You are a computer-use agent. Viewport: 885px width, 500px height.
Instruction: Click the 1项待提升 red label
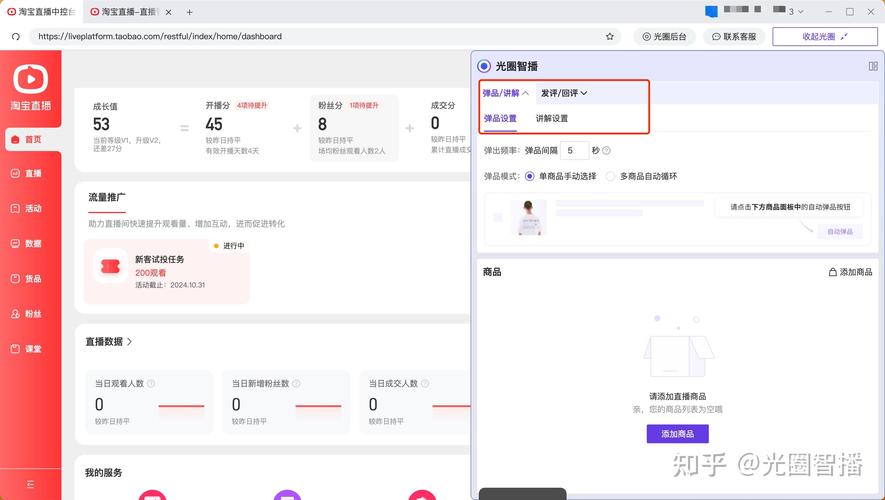[x=363, y=106]
